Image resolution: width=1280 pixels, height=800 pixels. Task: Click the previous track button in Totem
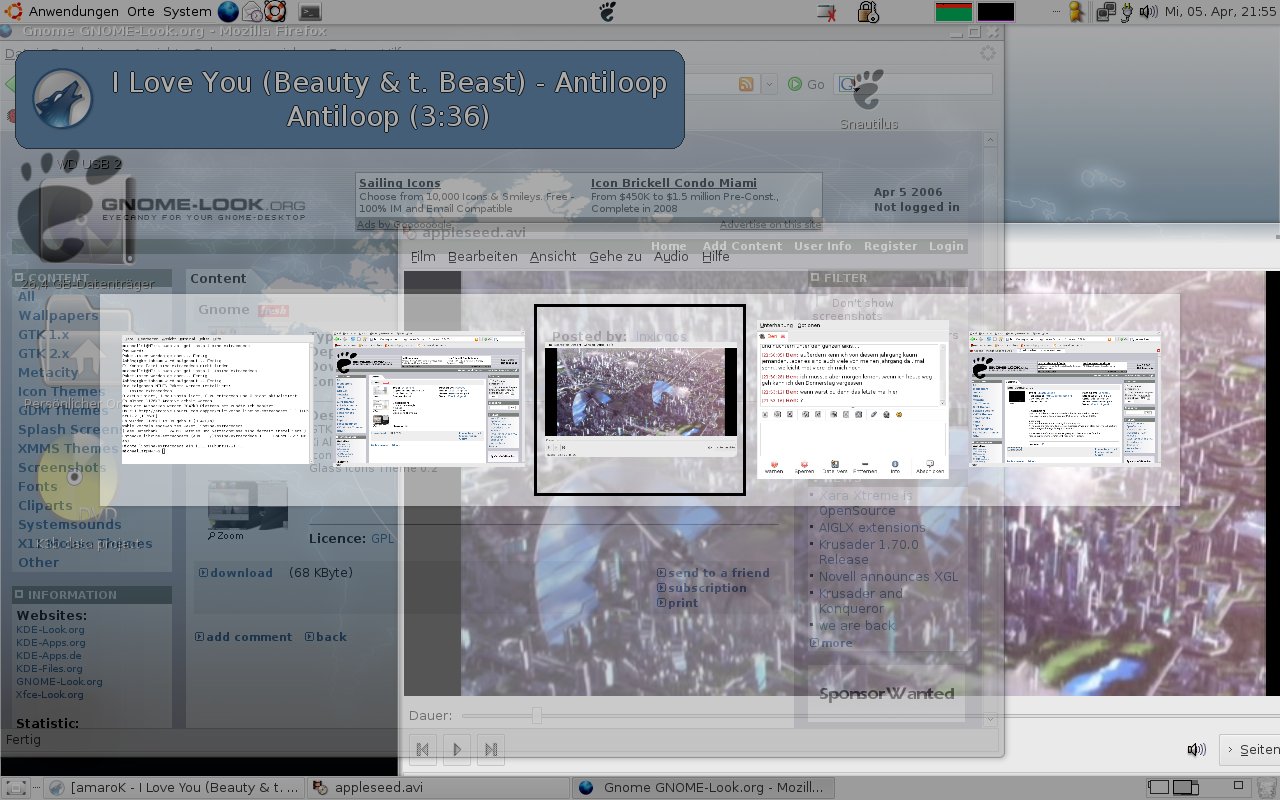[423, 749]
